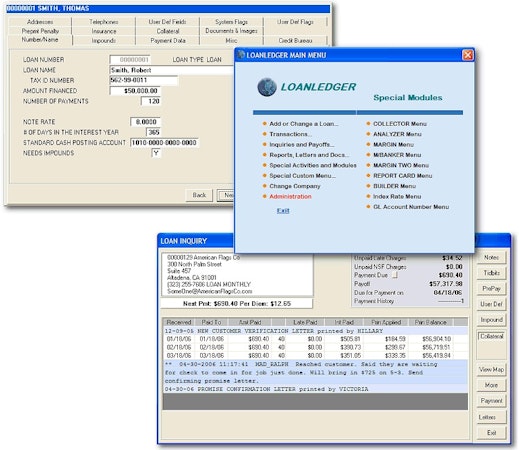Image resolution: width=519 pixels, height=450 pixels.
Task: Click the Note Rate field
Action: [145, 122]
